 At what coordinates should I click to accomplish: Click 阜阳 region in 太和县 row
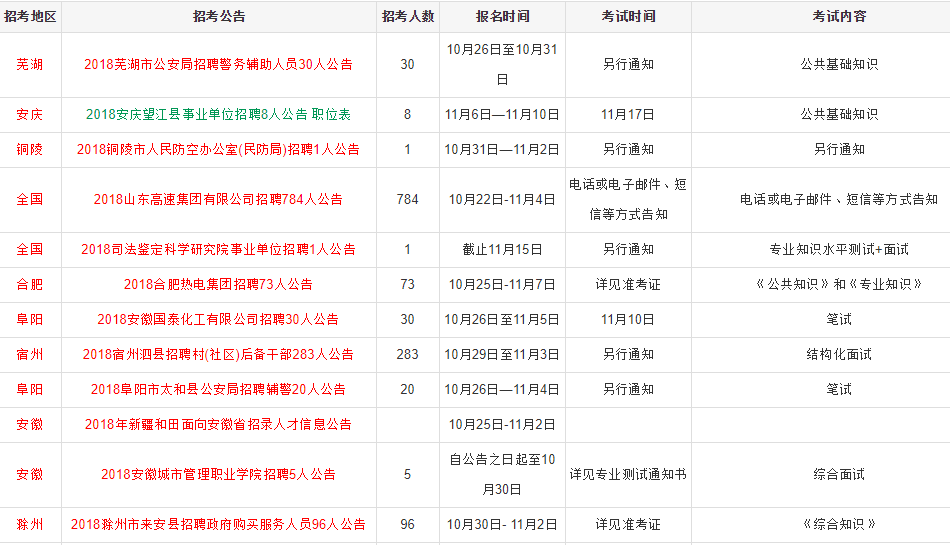pos(30,389)
